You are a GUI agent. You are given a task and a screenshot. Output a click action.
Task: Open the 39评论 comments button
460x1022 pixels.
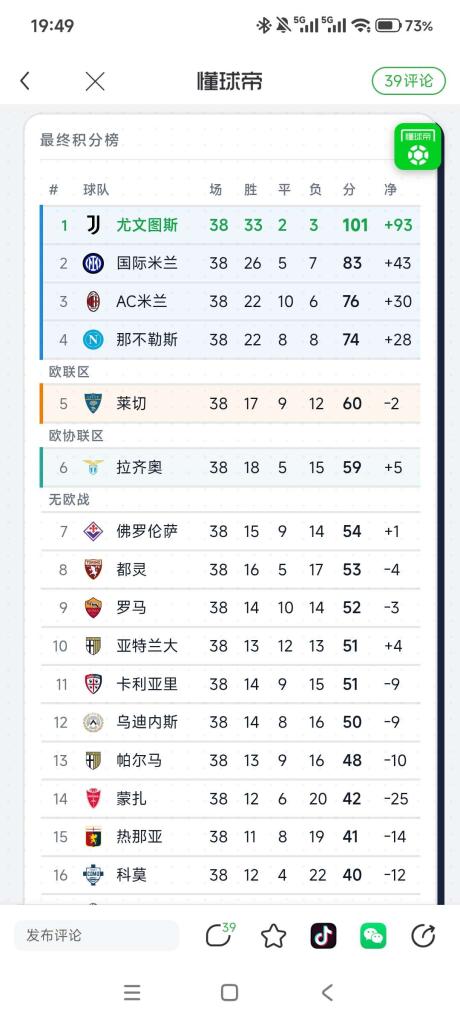pyautogui.click(x=409, y=81)
